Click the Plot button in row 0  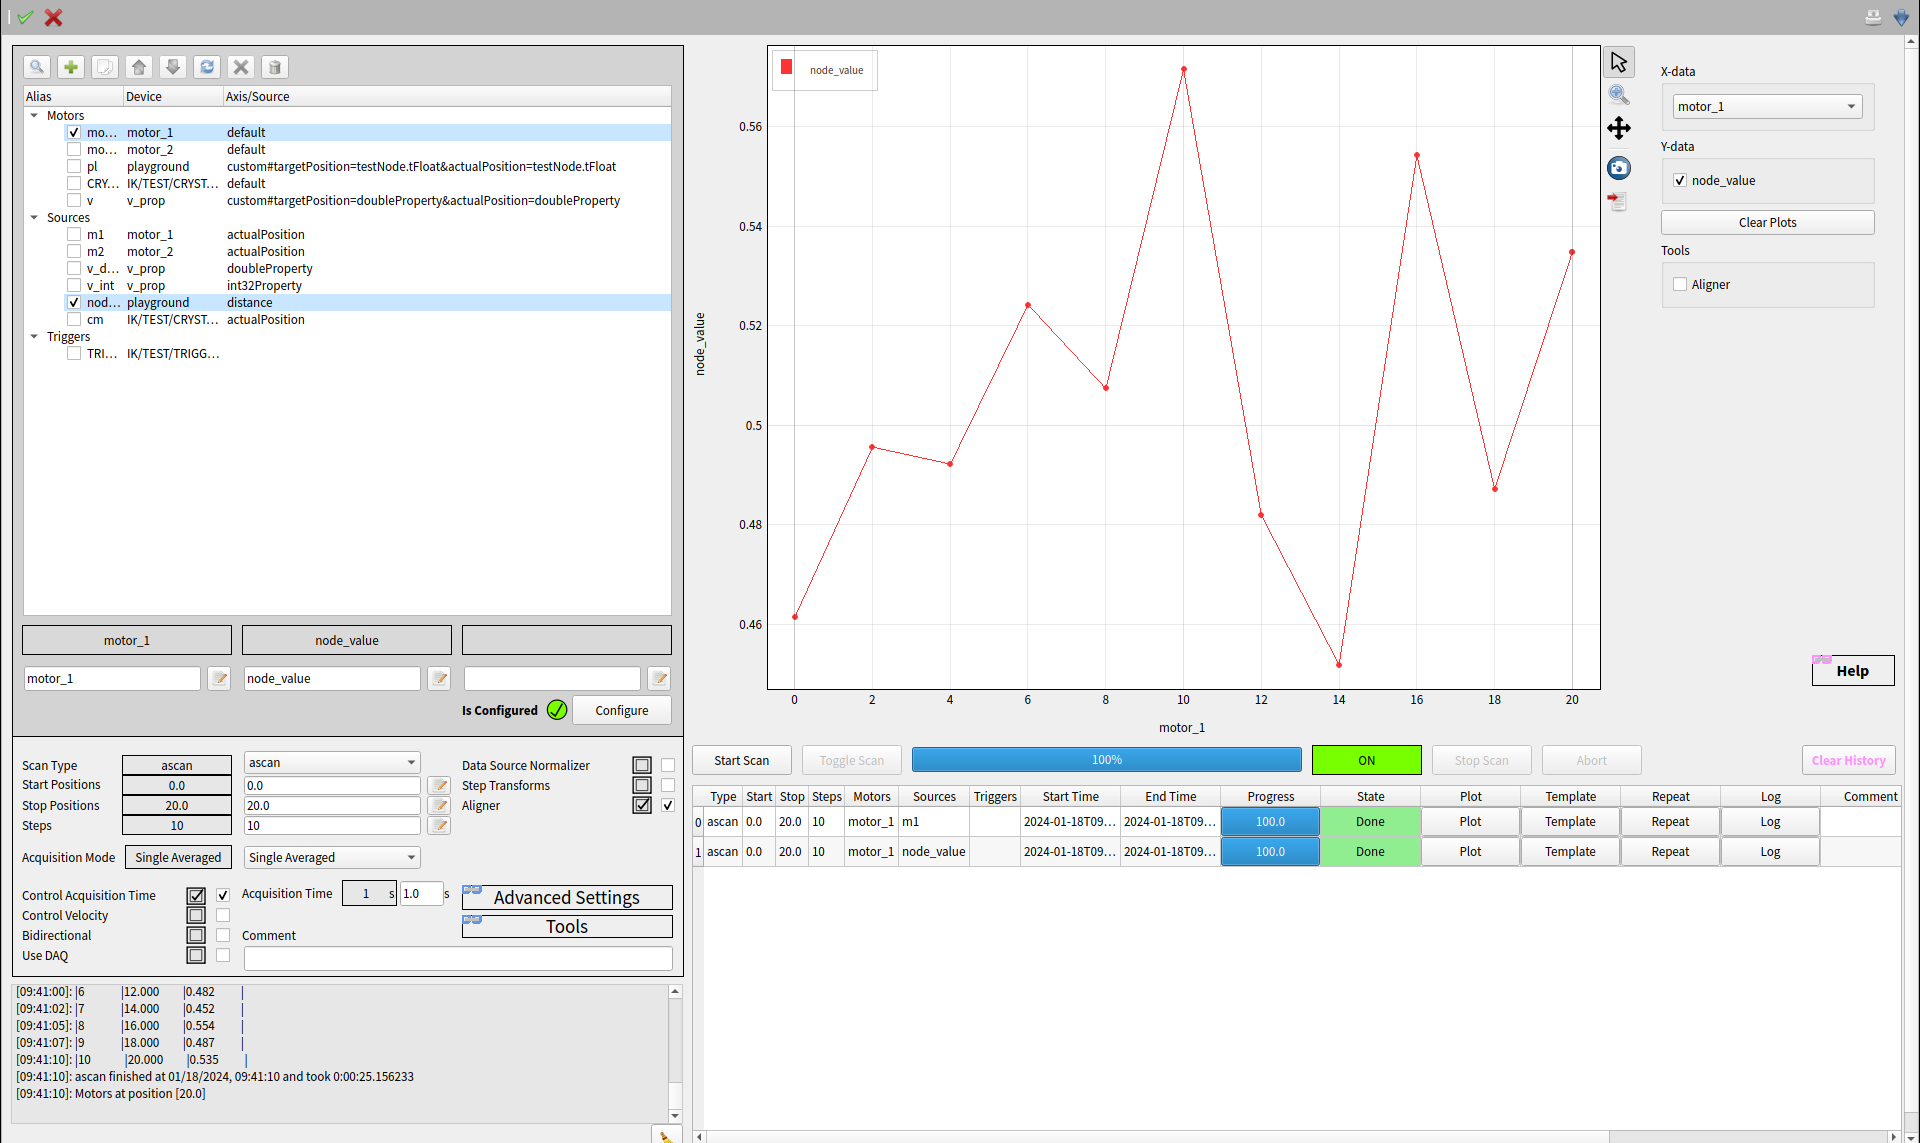pos(1470,822)
